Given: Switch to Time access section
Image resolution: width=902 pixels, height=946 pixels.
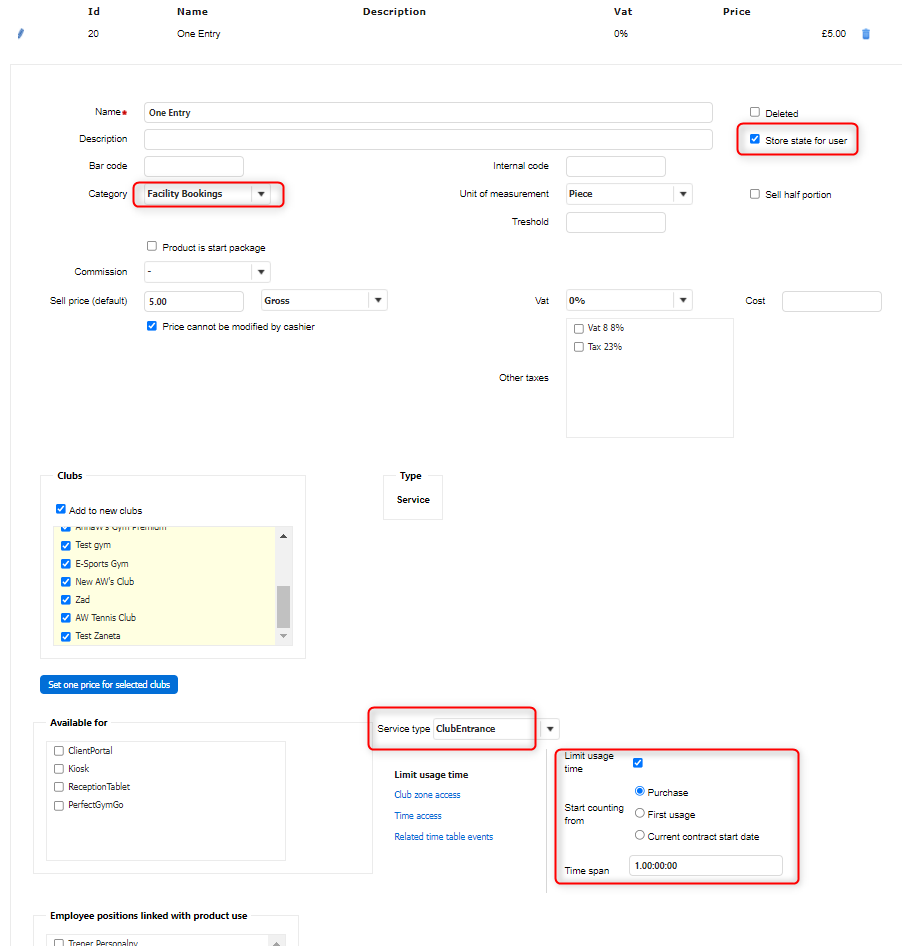Looking at the screenshot, I should [x=417, y=816].
